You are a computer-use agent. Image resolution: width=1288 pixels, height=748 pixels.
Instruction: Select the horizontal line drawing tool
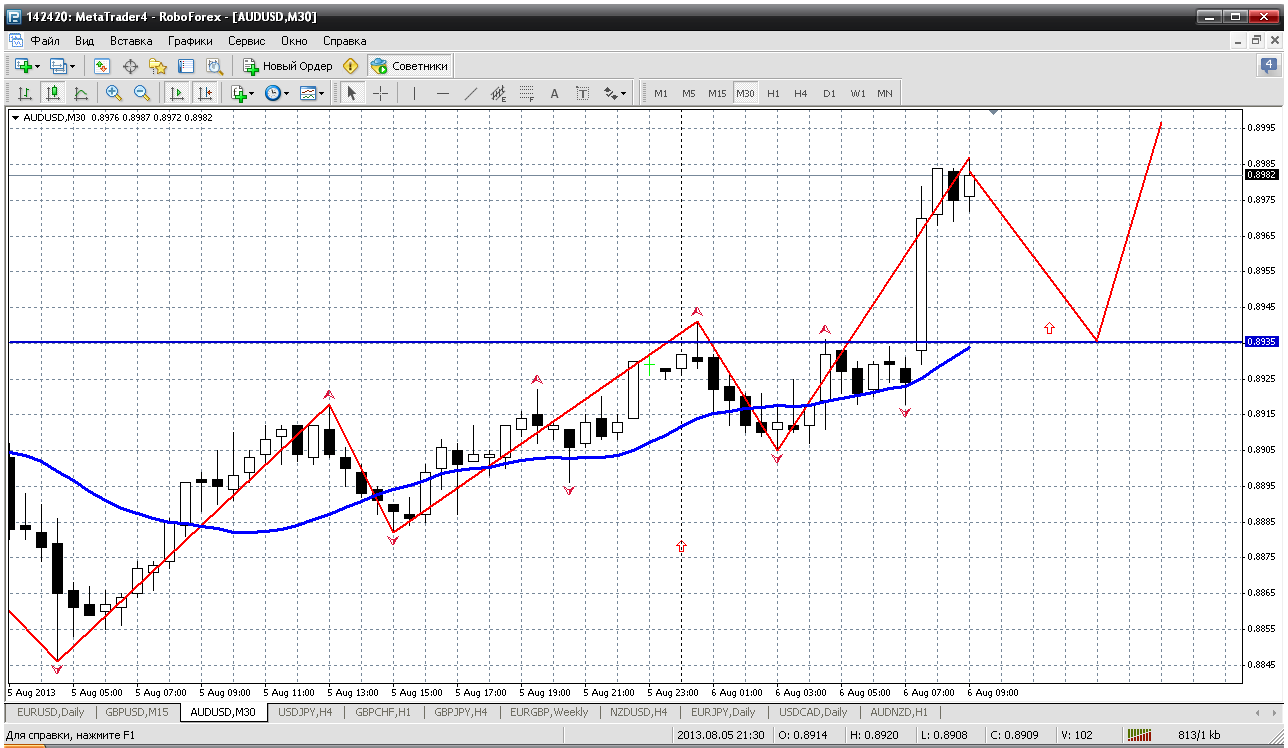click(443, 93)
